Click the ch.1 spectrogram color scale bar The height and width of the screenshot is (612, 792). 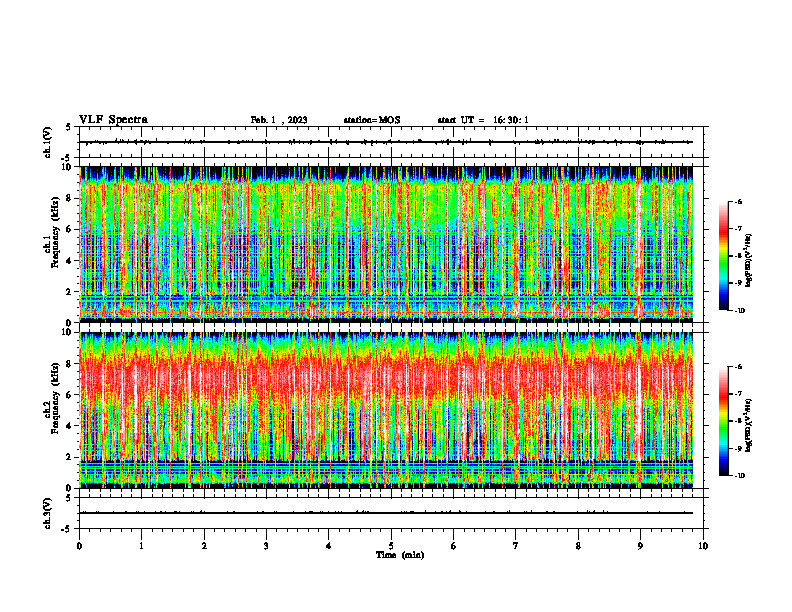click(x=723, y=256)
